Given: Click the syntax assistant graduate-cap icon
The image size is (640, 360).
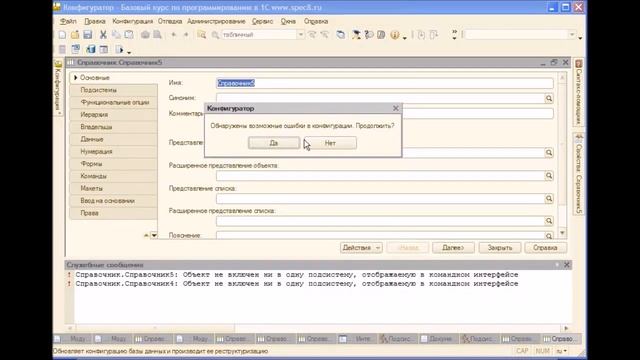Looking at the screenshot, I should [x=356, y=35].
